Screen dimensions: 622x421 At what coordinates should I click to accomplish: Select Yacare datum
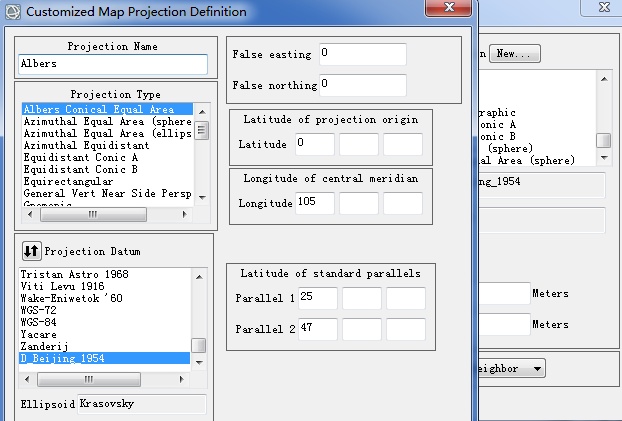pos(105,334)
